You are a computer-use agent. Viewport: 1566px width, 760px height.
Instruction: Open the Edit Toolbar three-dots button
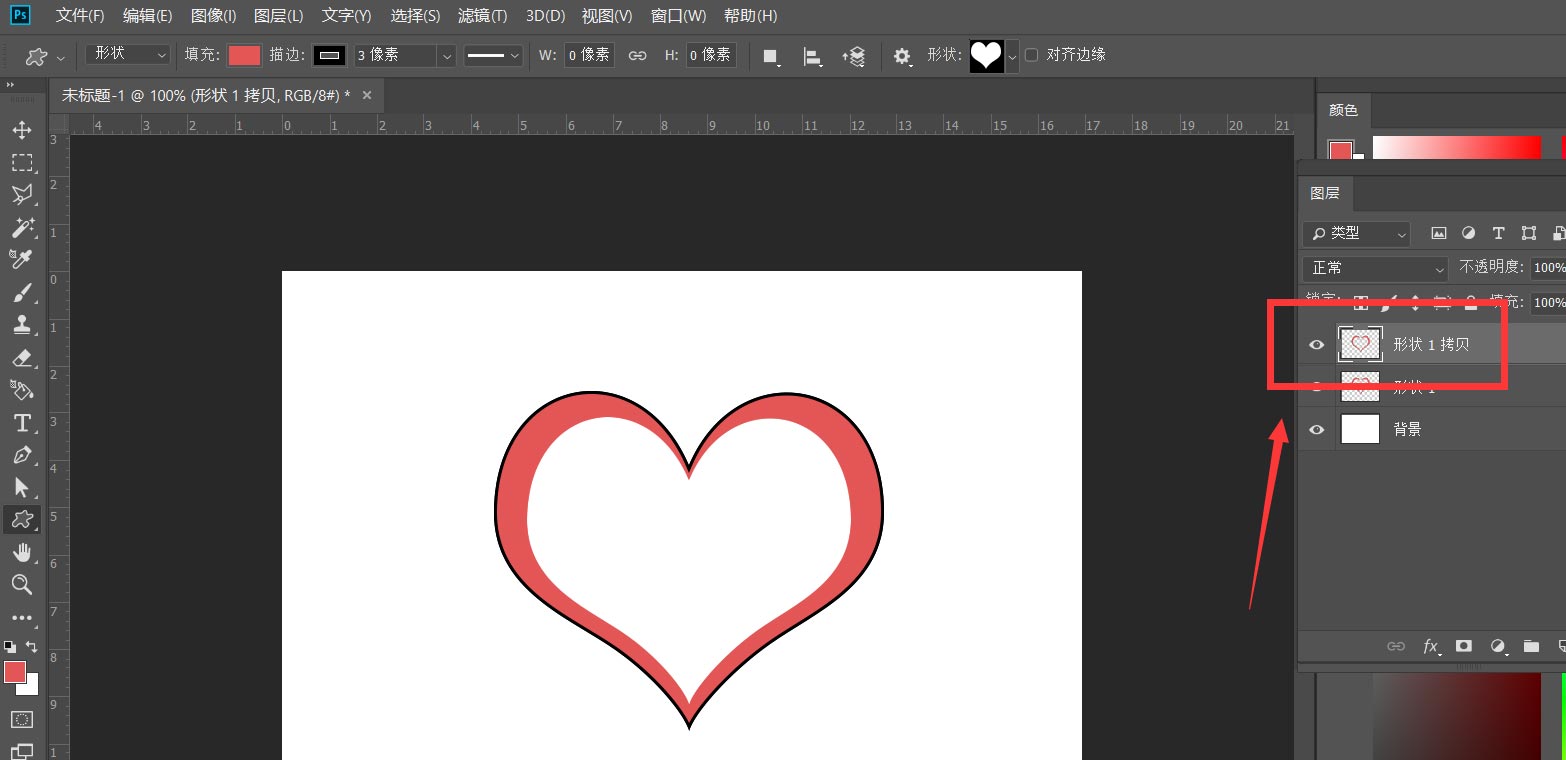point(22,618)
